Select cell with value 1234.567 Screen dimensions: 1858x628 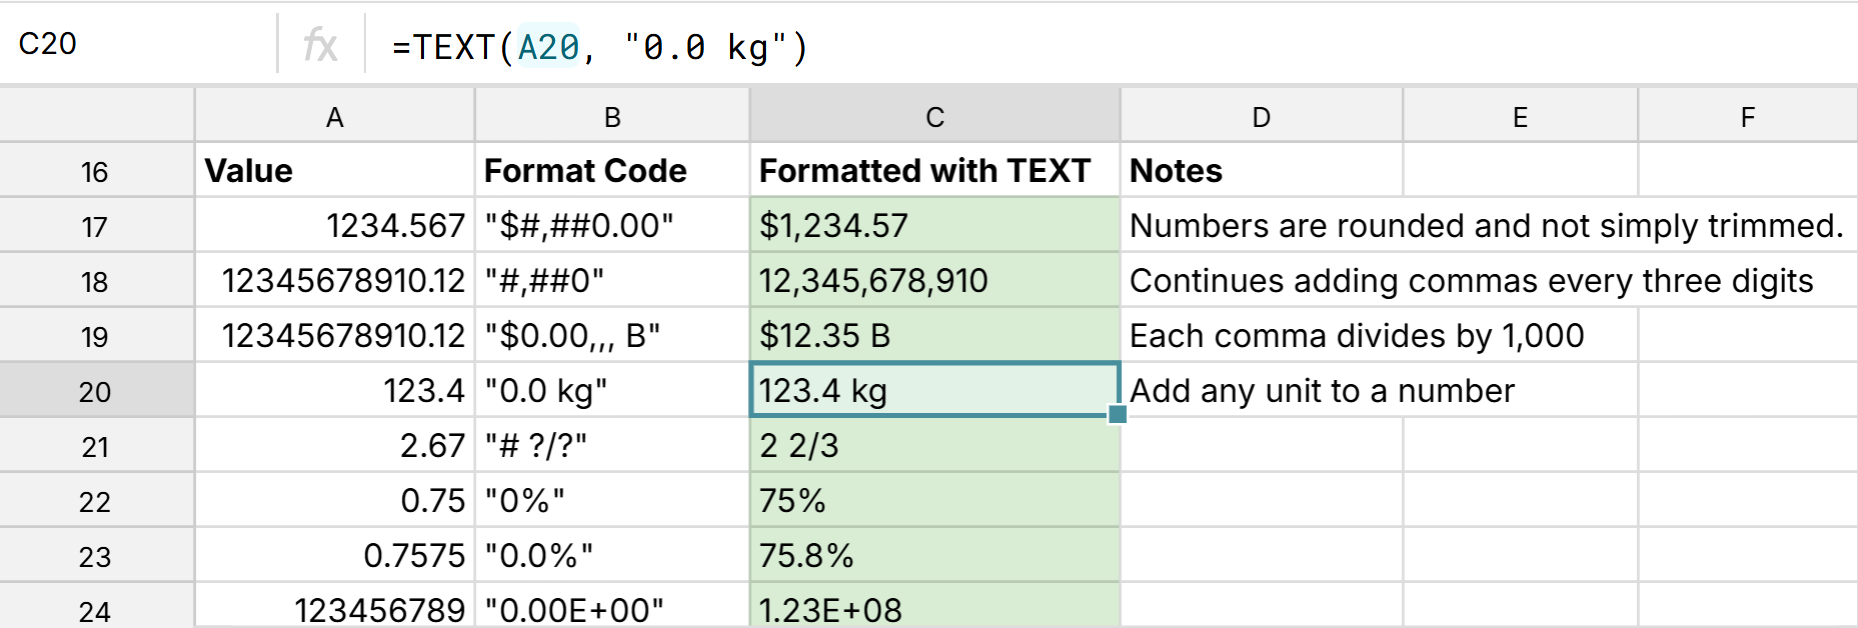tap(334, 226)
